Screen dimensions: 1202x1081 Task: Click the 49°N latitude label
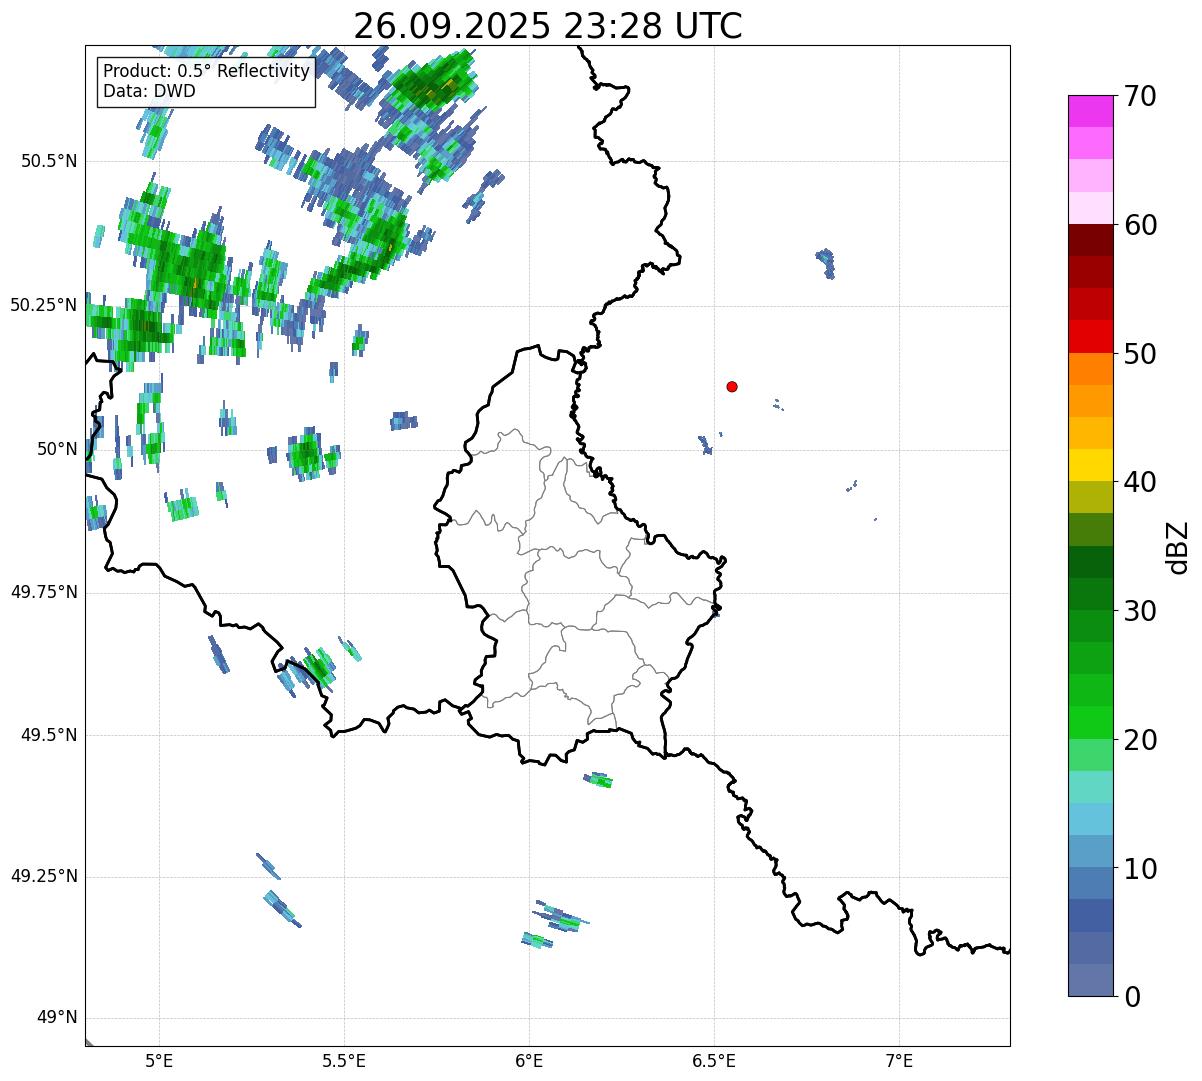click(x=56, y=1018)
